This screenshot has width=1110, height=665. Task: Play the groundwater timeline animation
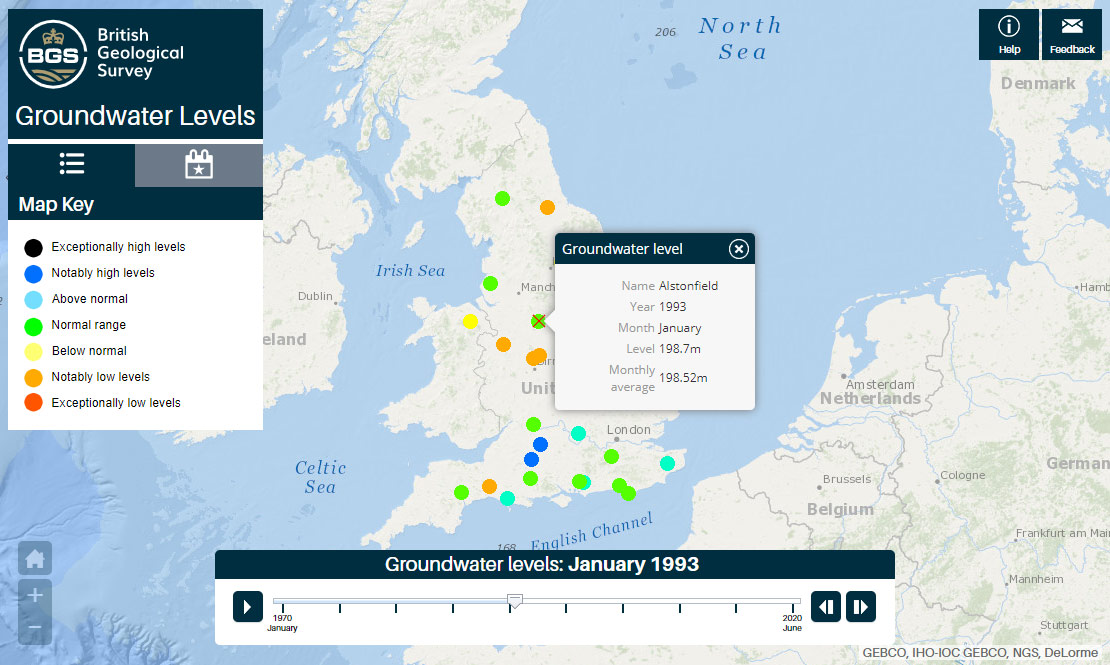[x=248, y=607]
